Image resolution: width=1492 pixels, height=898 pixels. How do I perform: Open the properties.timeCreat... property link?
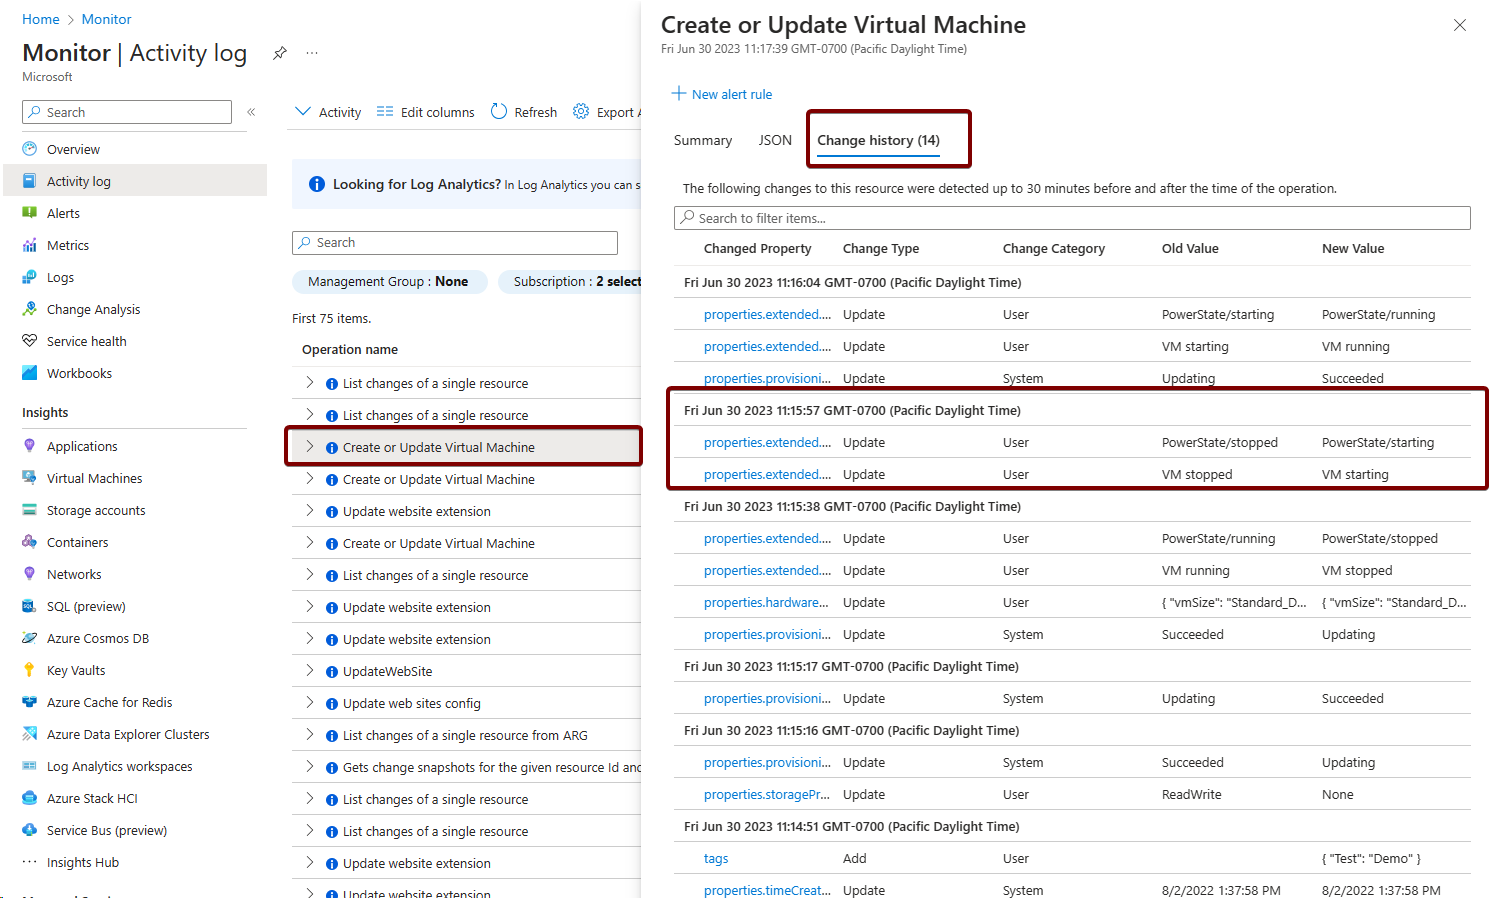point(766,890)
